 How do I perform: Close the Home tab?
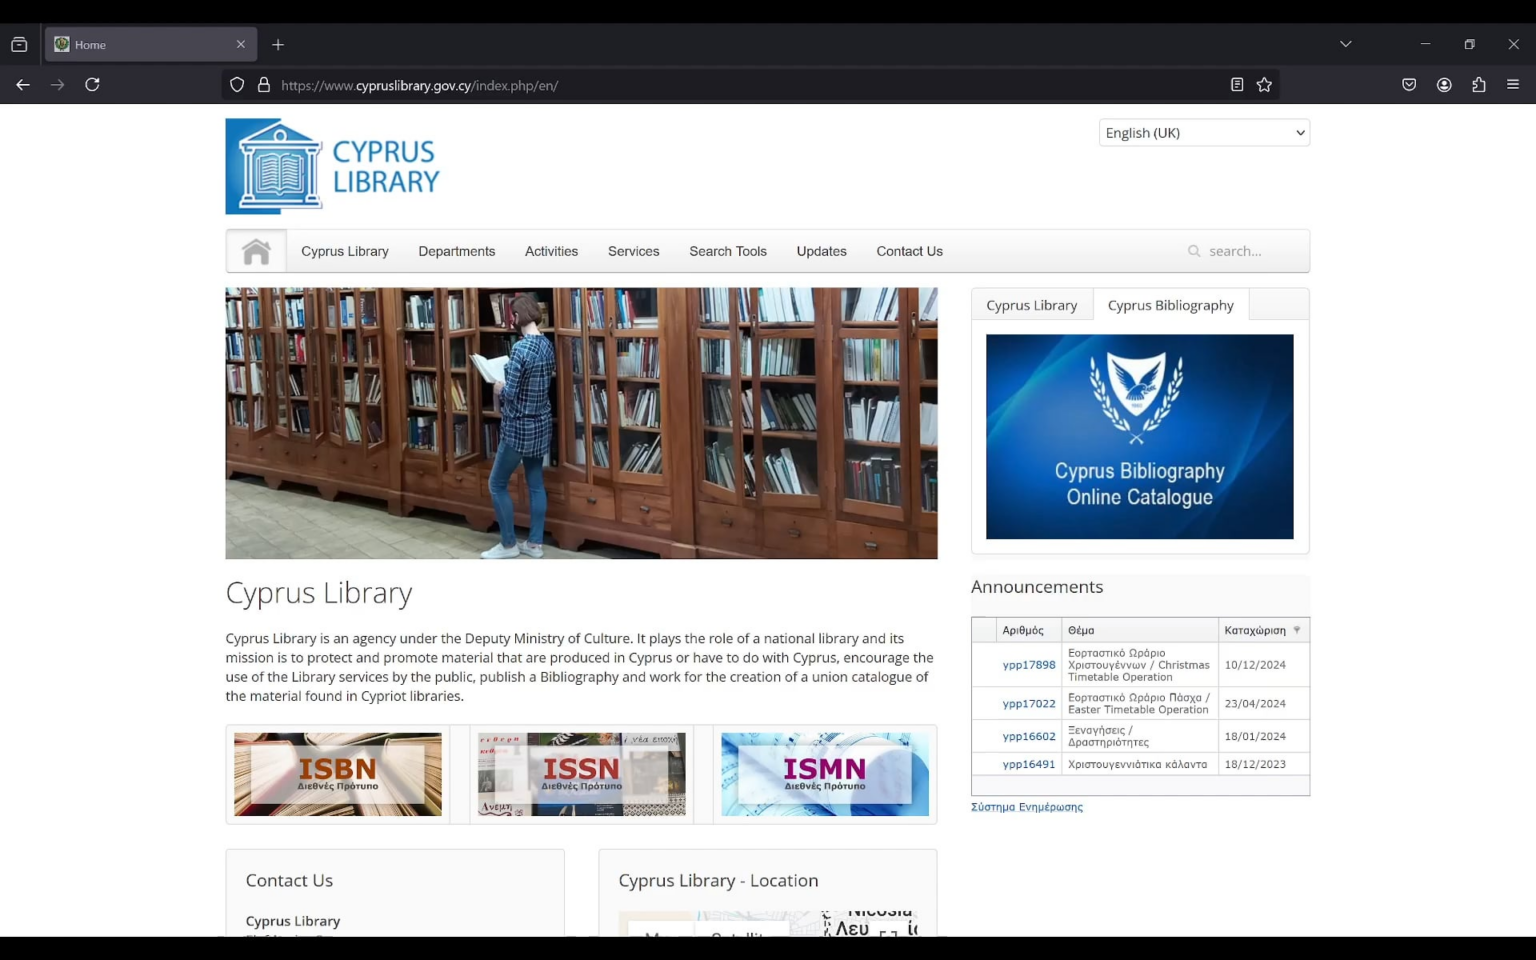click(241, 45)
